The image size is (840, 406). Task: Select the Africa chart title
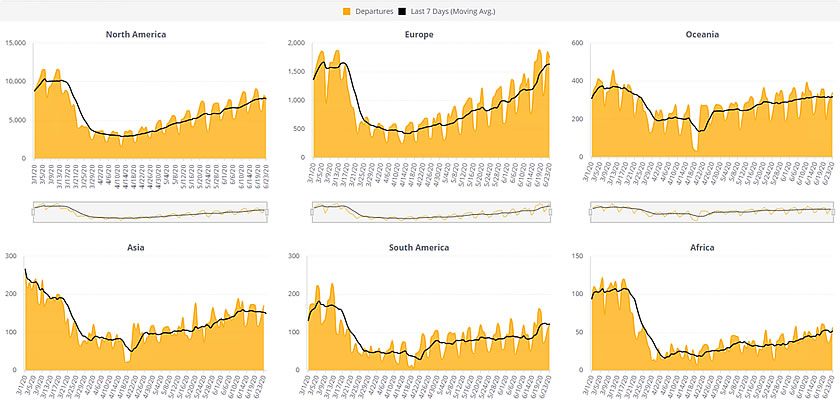[x=702, y=247]
